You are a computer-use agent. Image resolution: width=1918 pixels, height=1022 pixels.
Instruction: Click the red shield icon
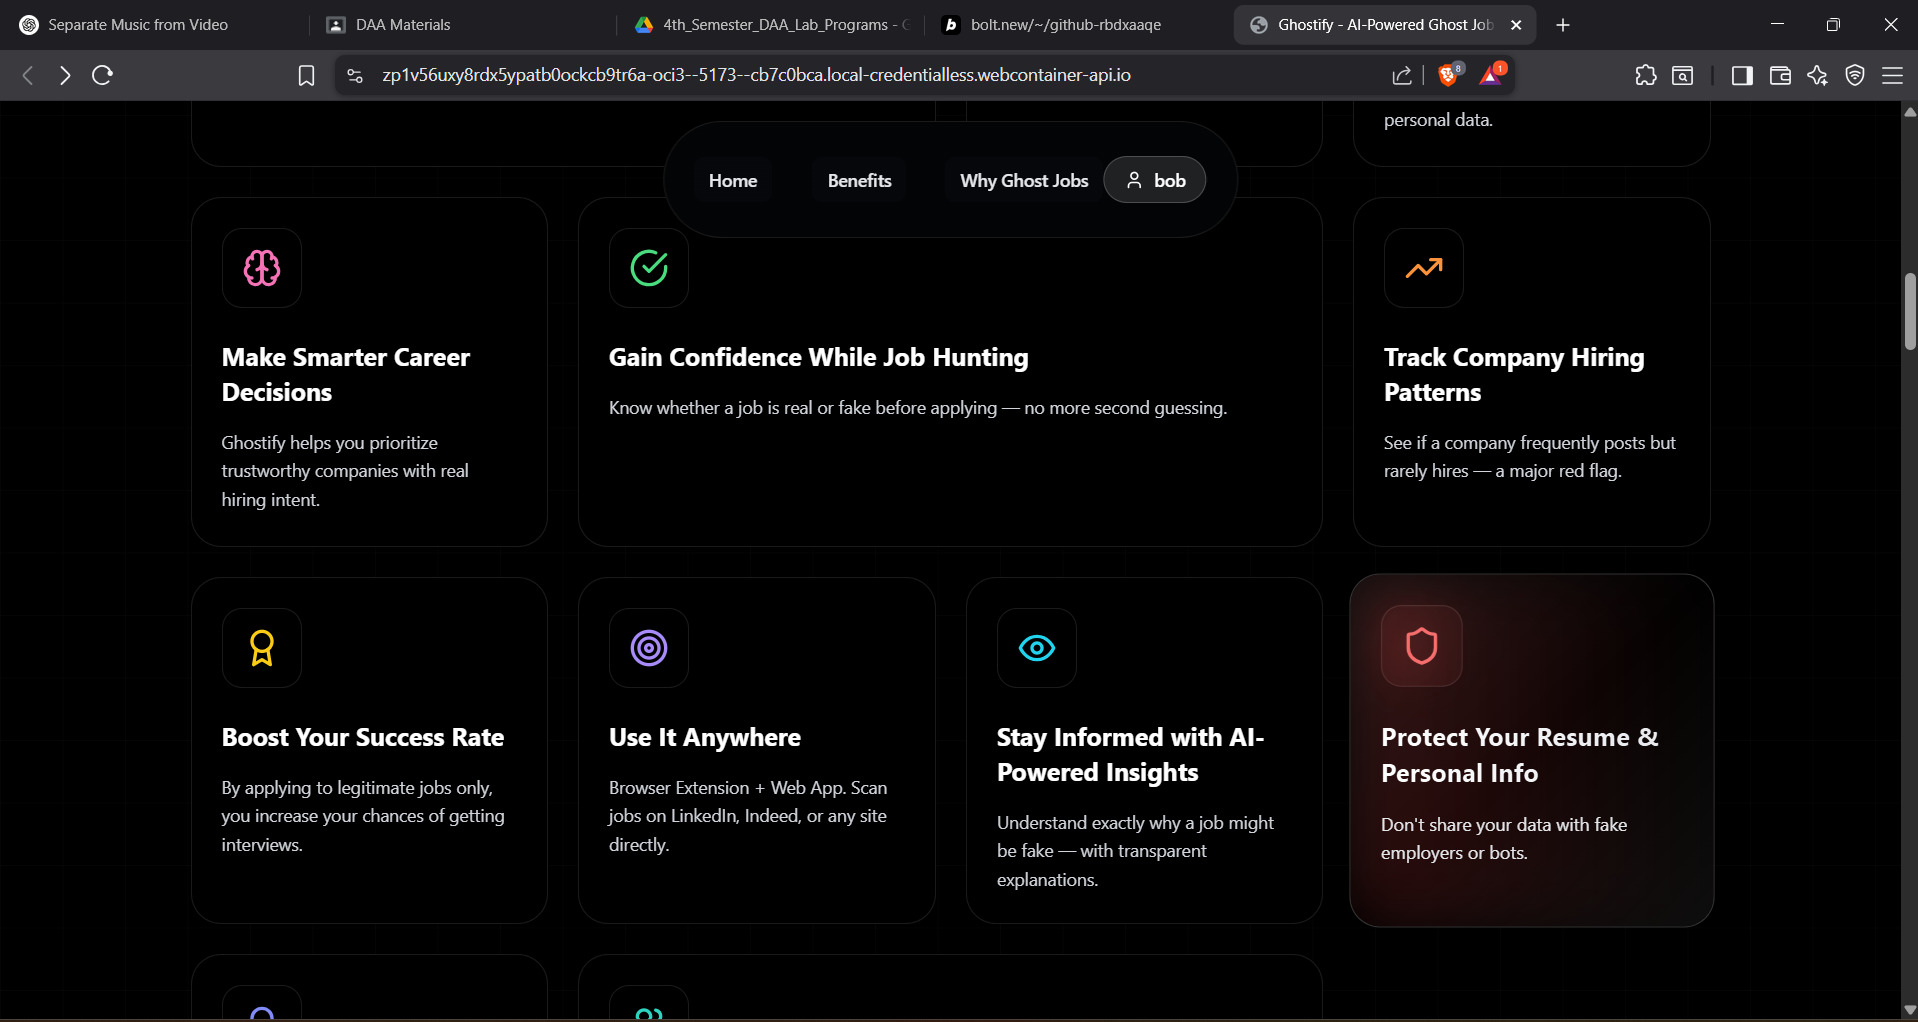click(1422, 646)
